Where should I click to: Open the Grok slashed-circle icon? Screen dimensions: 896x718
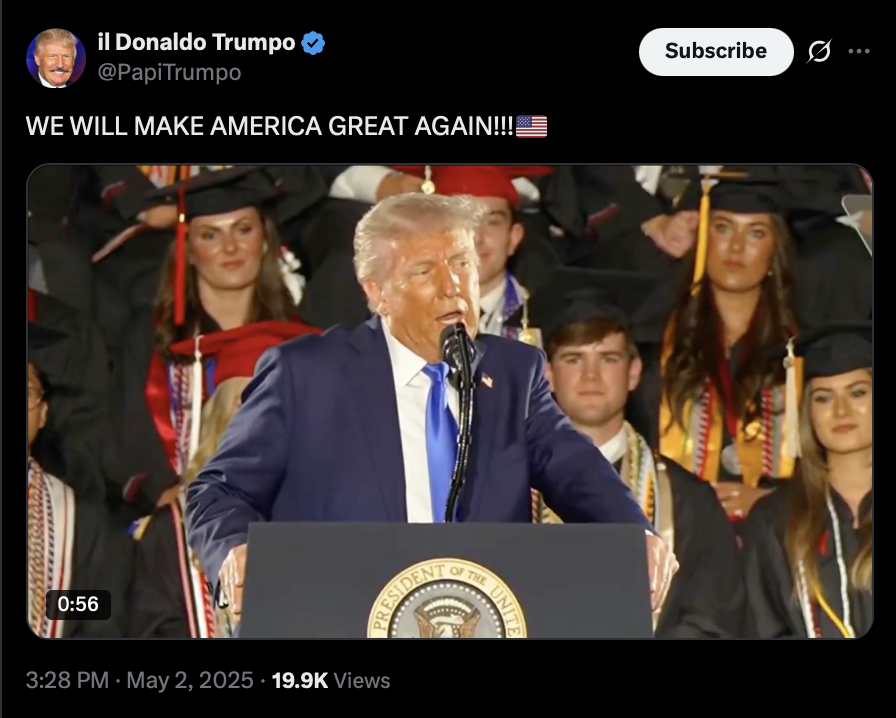[x=819, y=51]
